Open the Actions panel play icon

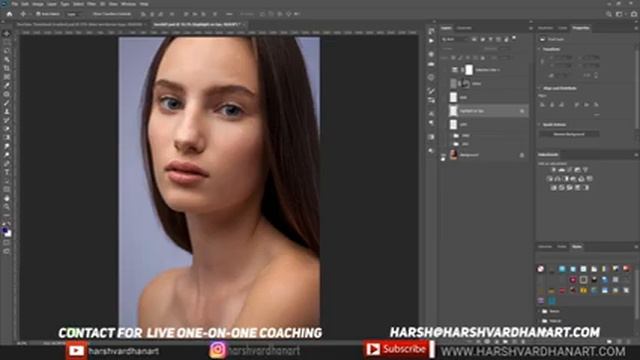[431, 41]
